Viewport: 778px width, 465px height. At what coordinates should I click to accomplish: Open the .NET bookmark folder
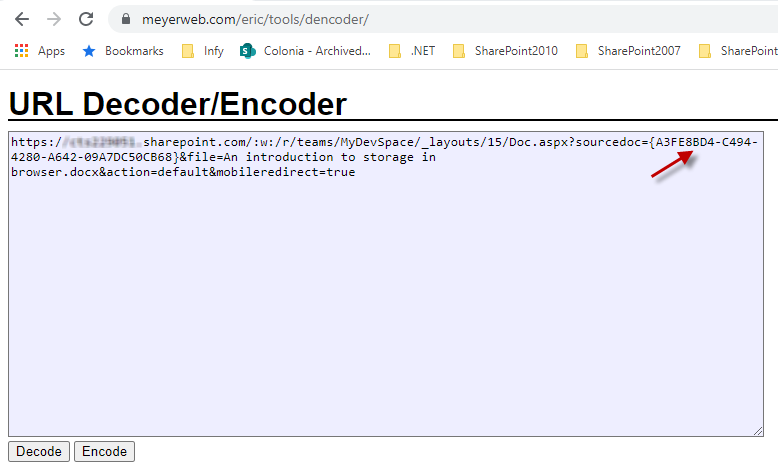click(412, 51)
